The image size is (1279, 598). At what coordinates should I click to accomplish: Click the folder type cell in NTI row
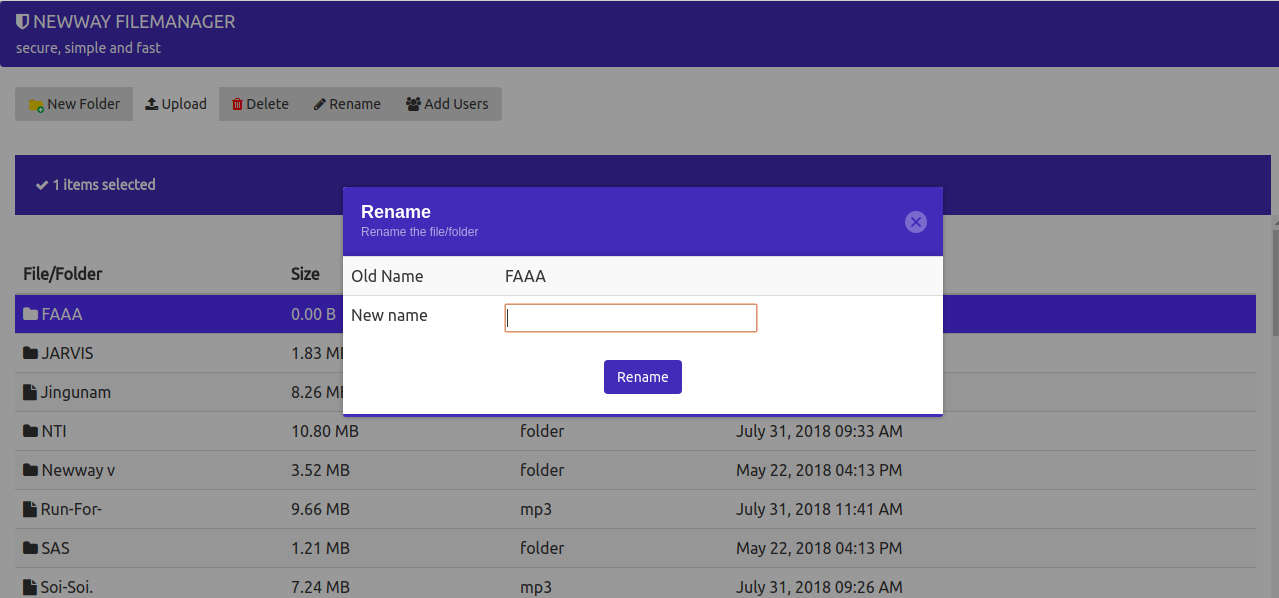542,431
